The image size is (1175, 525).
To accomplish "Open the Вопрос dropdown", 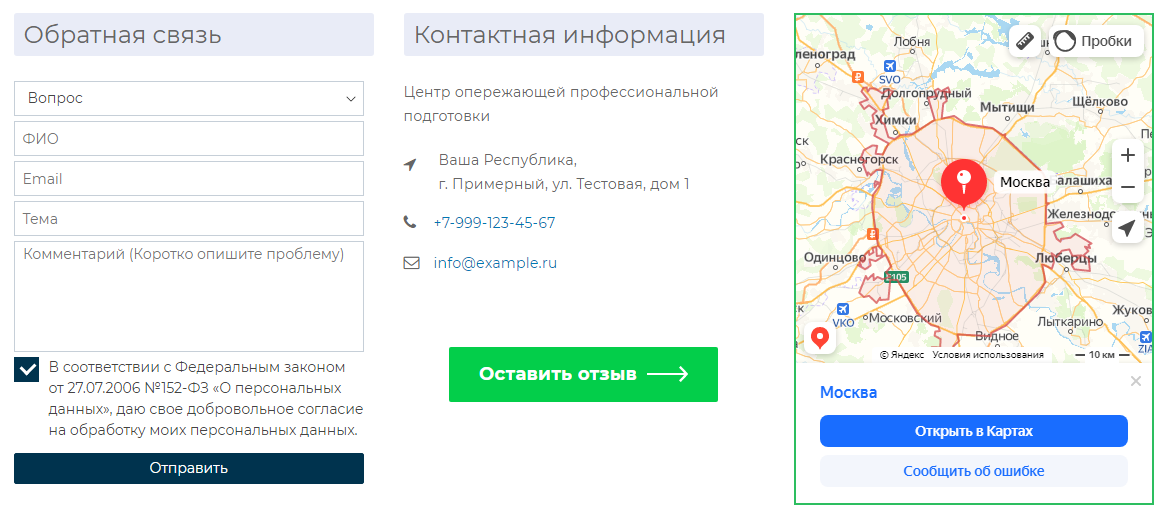I will [x=189, y=99].
